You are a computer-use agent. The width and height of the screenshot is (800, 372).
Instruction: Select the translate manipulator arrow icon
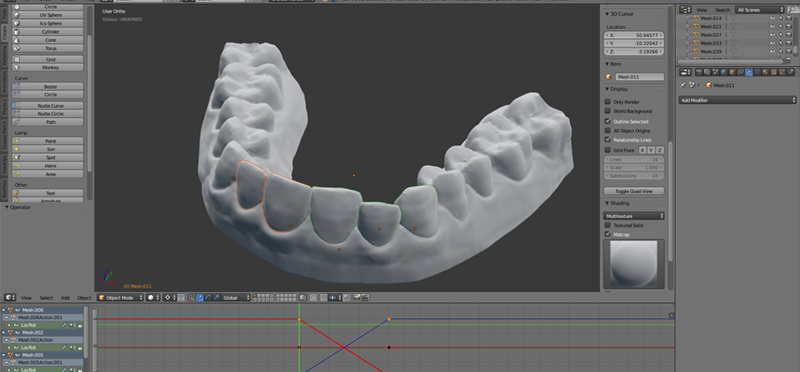[199, 297]
